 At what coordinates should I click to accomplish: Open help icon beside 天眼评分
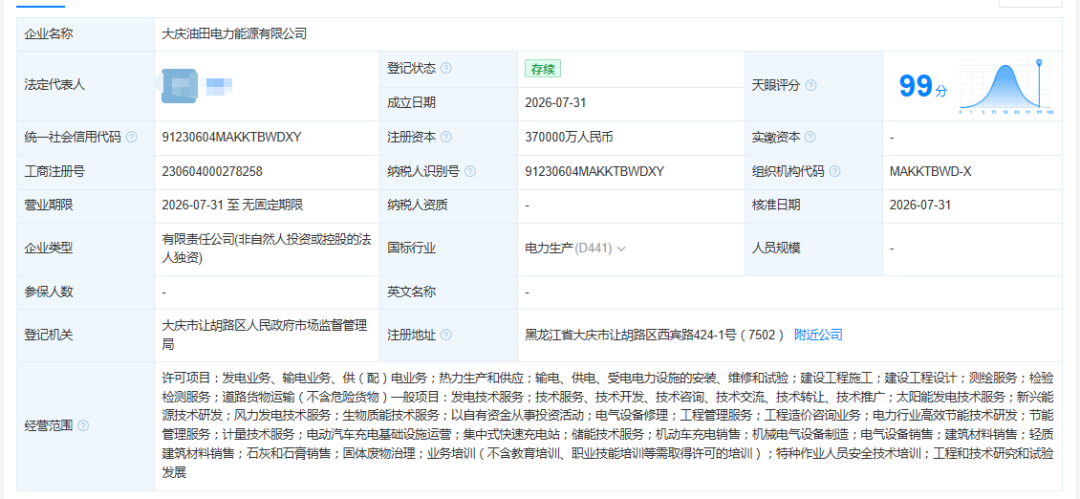pyautogui.click(x=811, y=85)
